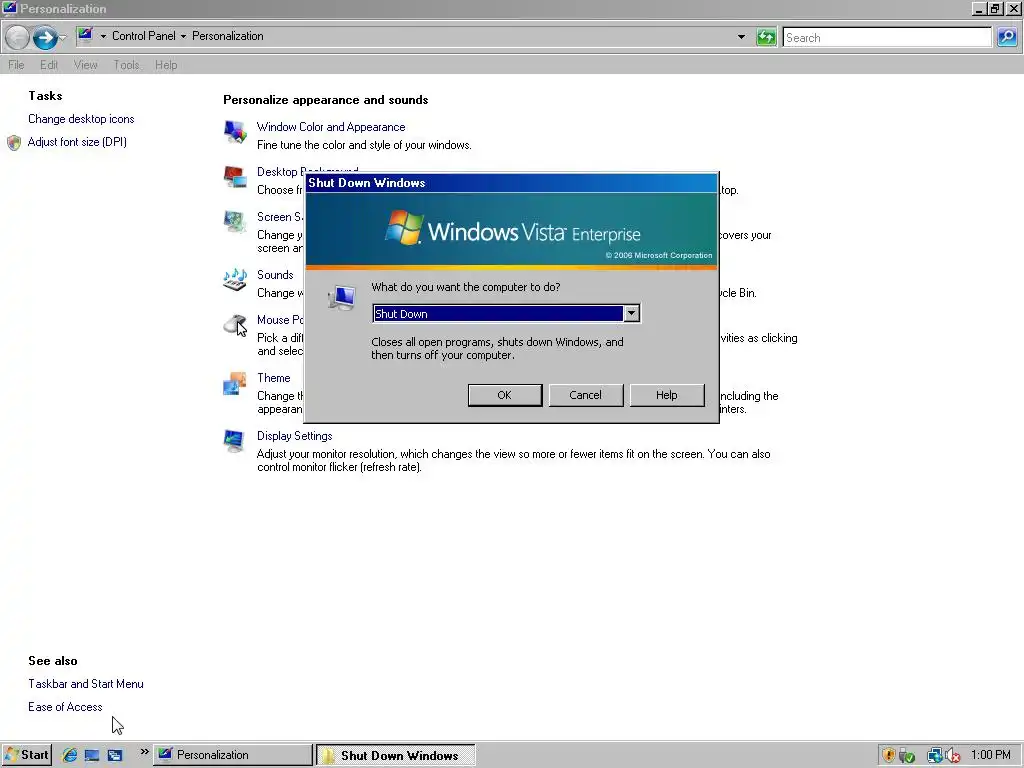Click the Display Settings monitor icon
Image resolution: width=1024 pixels, height=768 pixels.
point(235,441)
